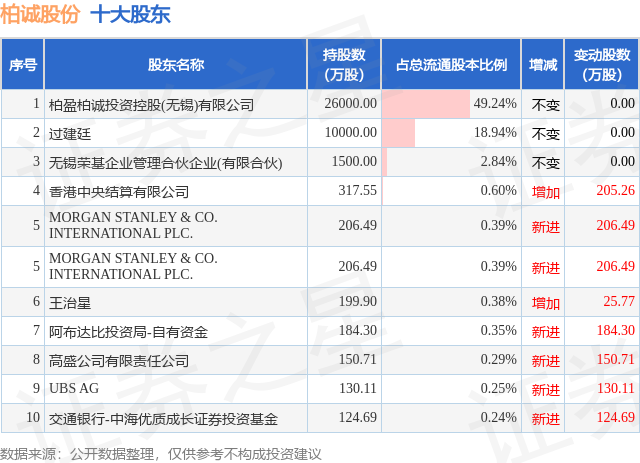Click the red 增加 label for 王治星
The height and width of the screenshot is (463, 640).
tap(545, 303)
